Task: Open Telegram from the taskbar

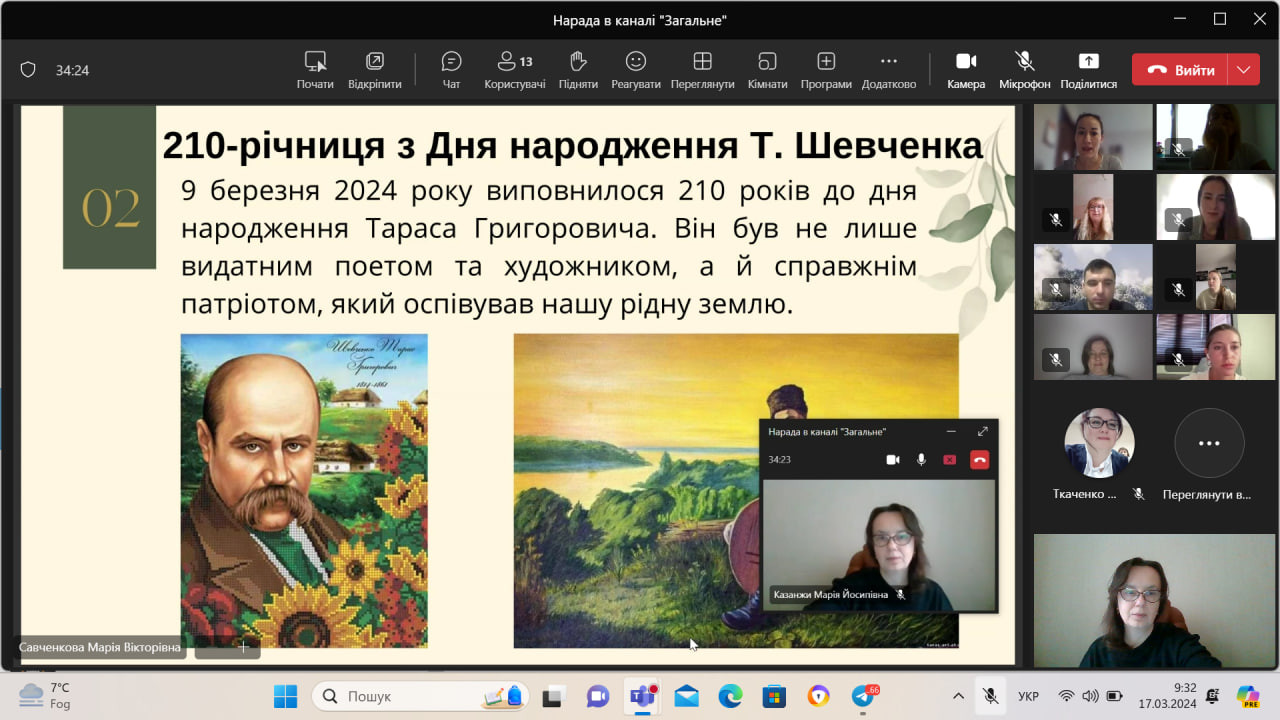Action: click(862, 696)
